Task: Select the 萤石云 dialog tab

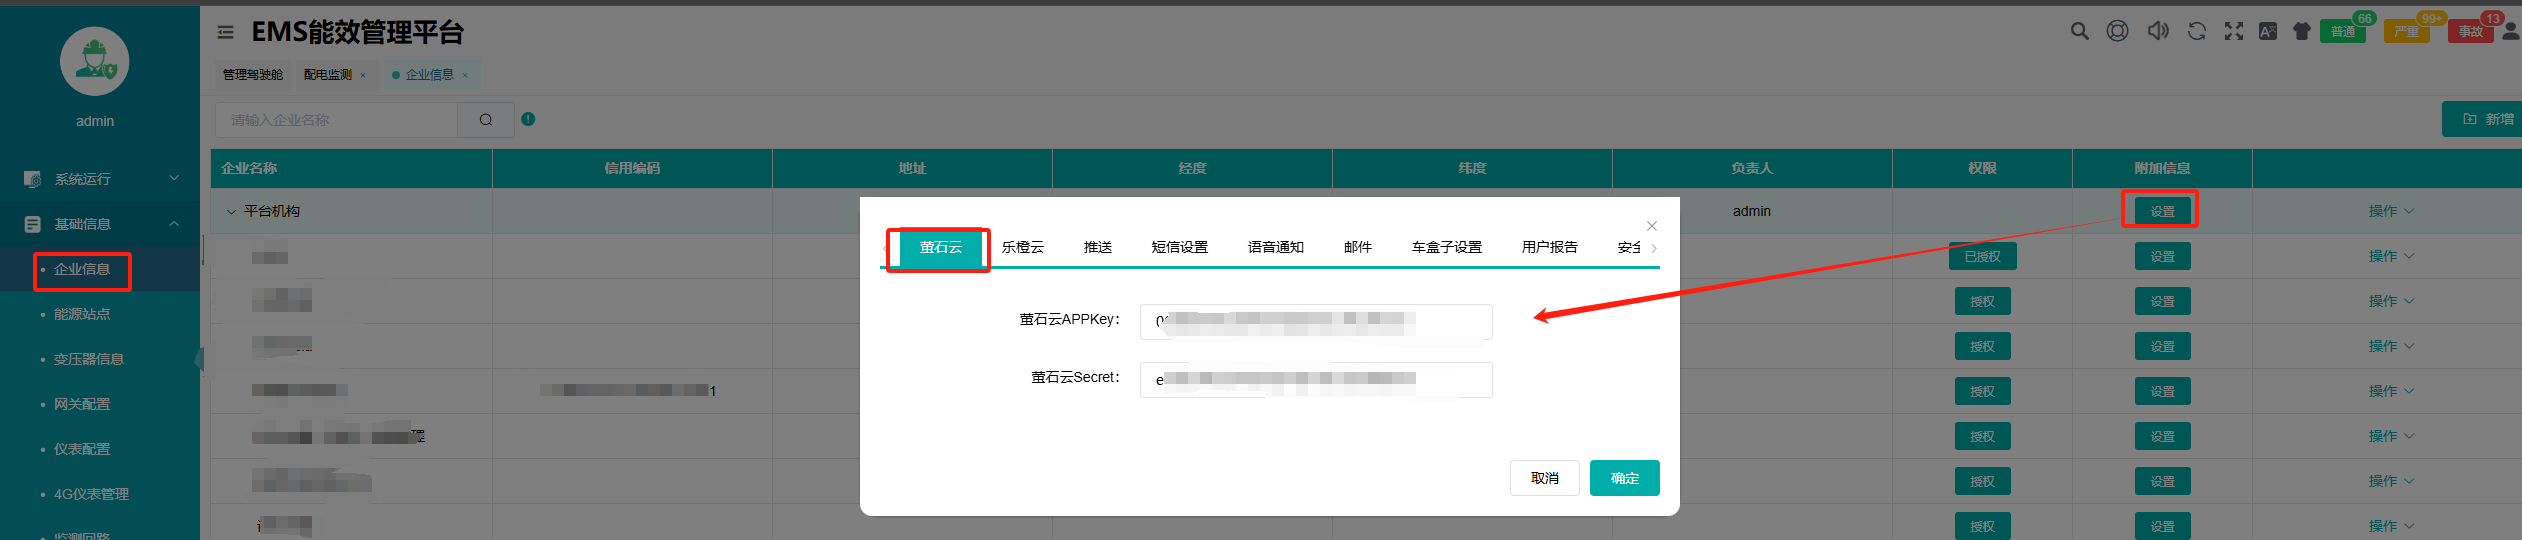Action: click(941, 247)
